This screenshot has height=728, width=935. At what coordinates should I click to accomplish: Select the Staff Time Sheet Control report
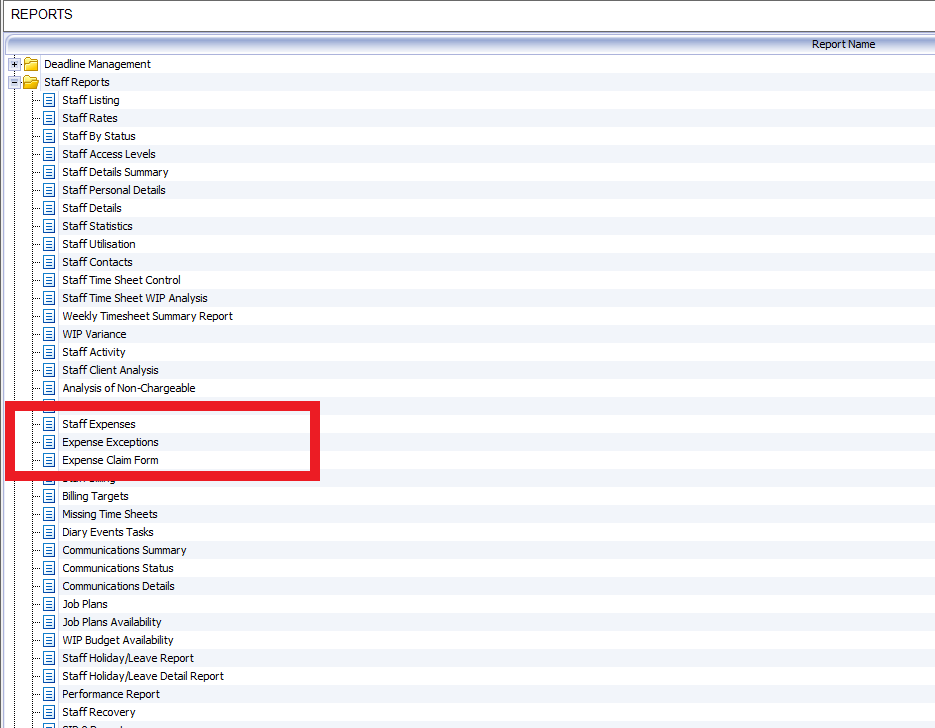(x=121, y=280)
